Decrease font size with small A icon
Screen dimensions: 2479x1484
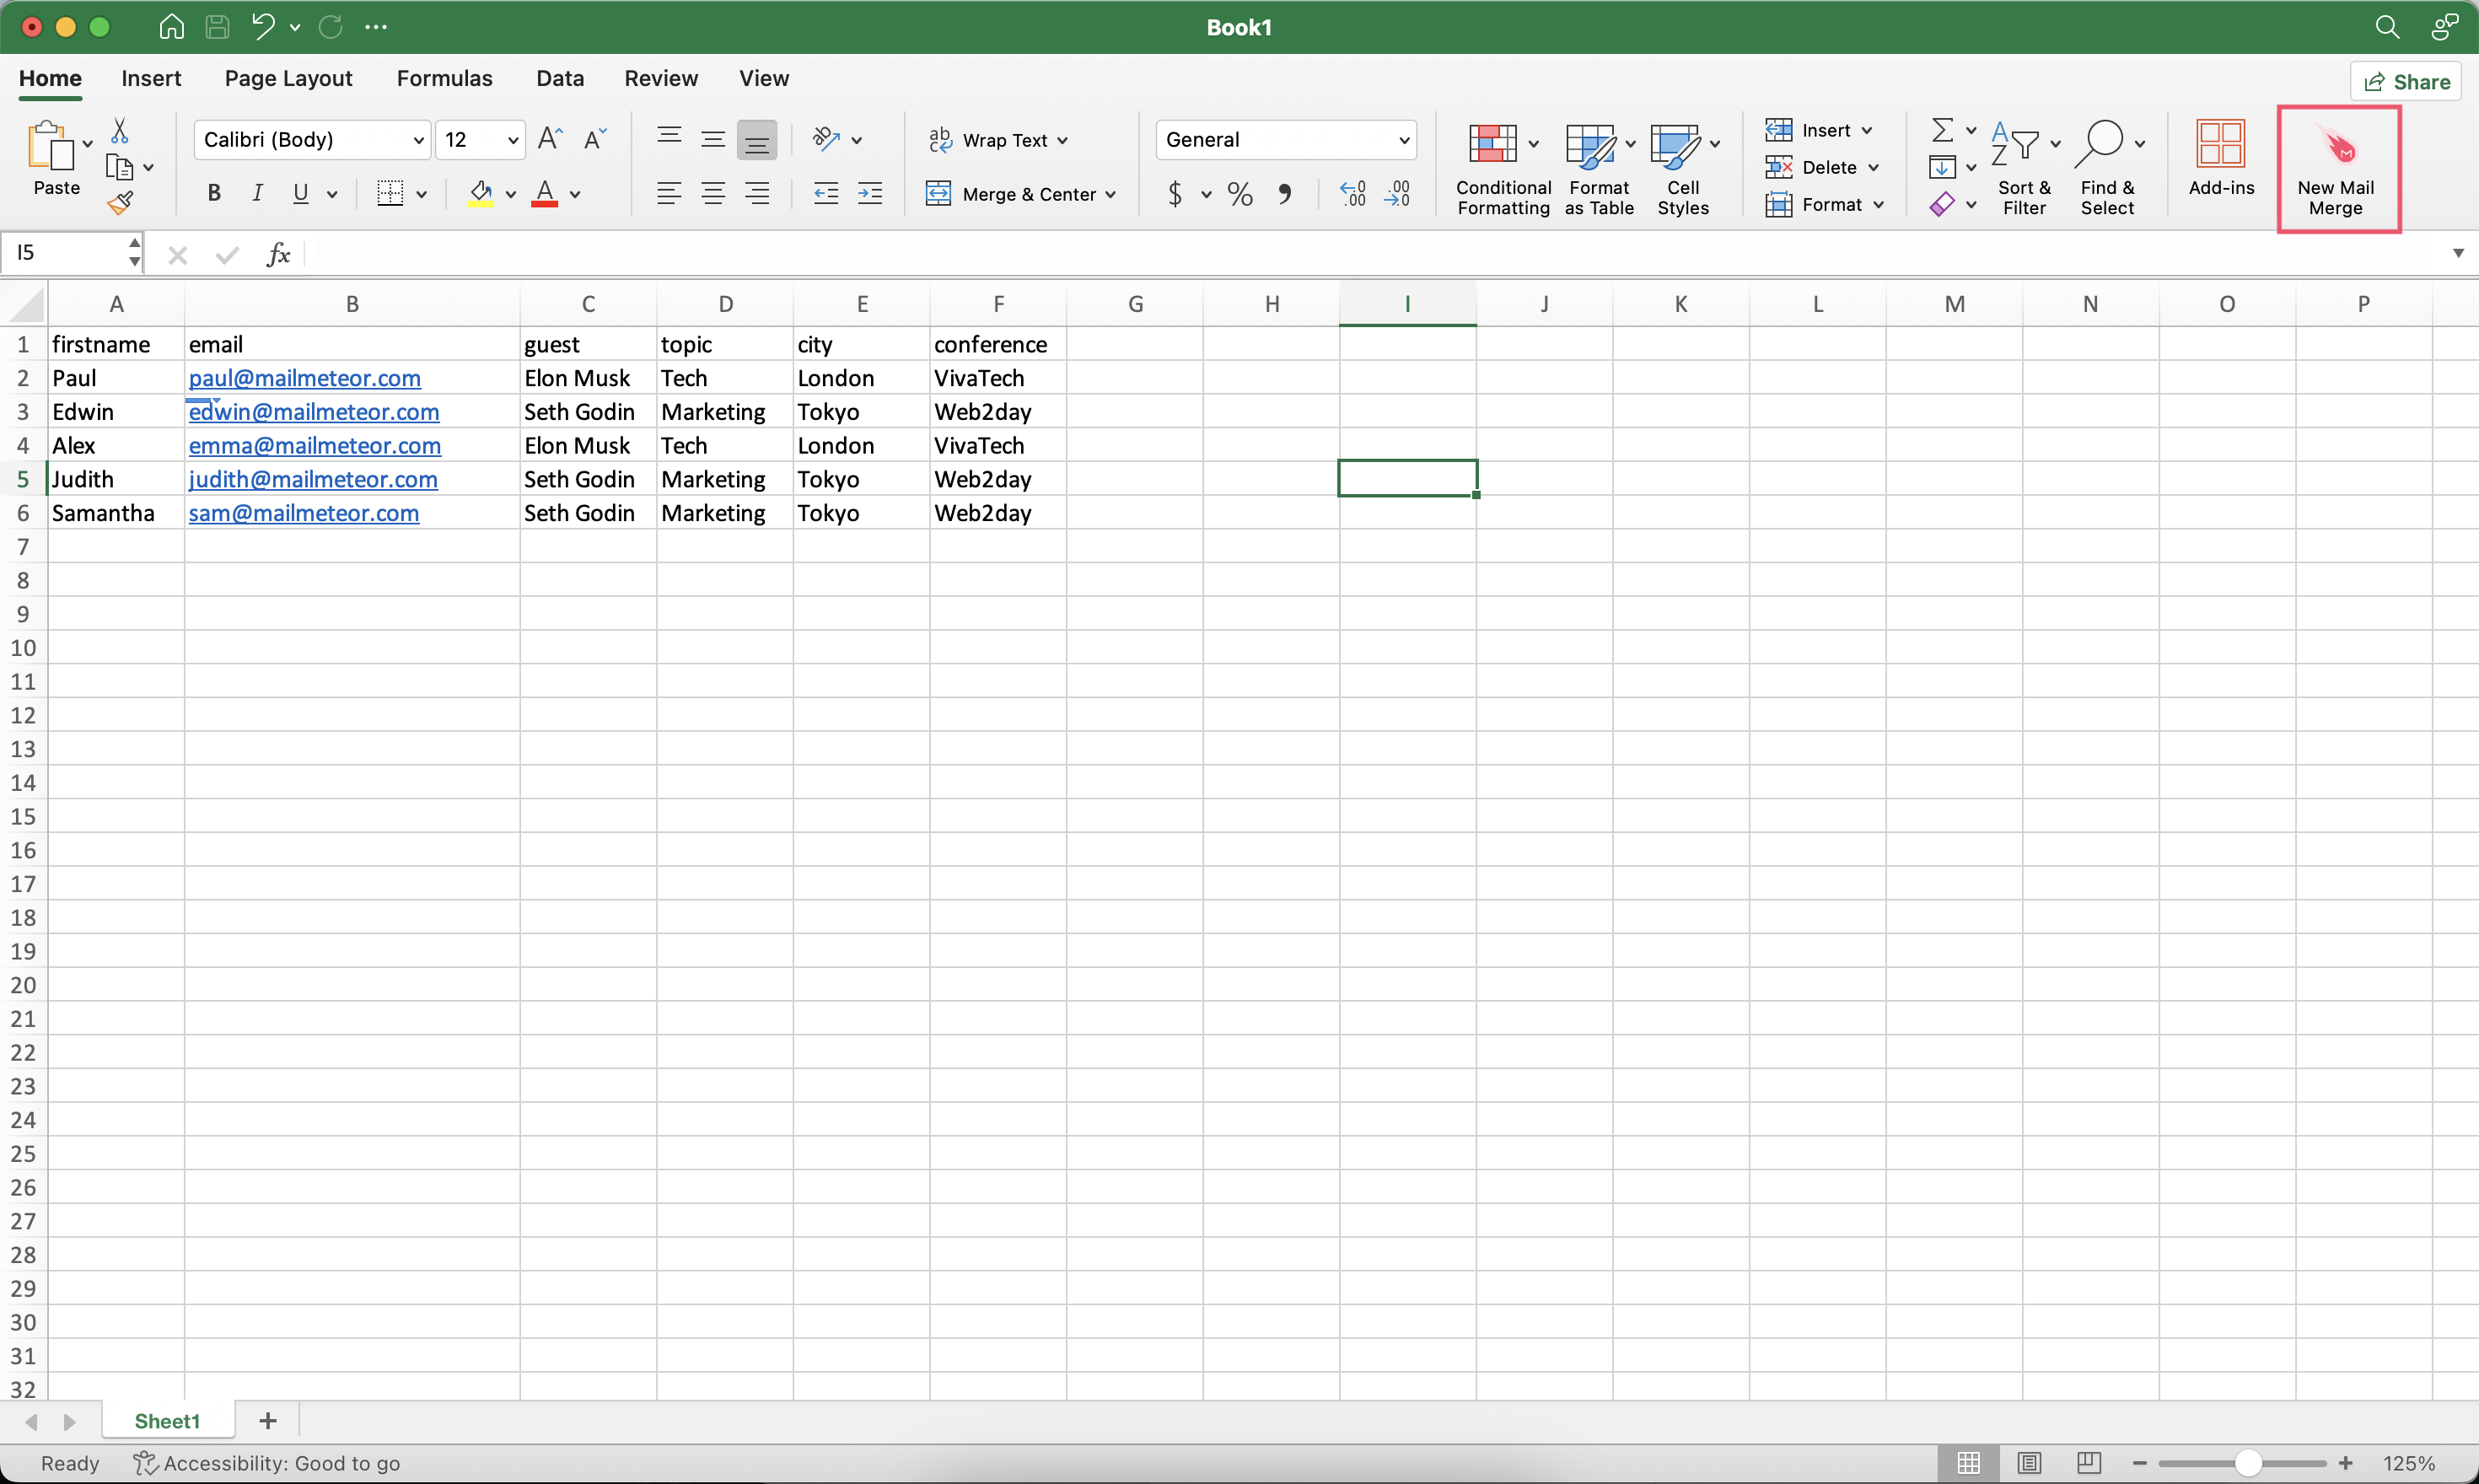[594, 139]
